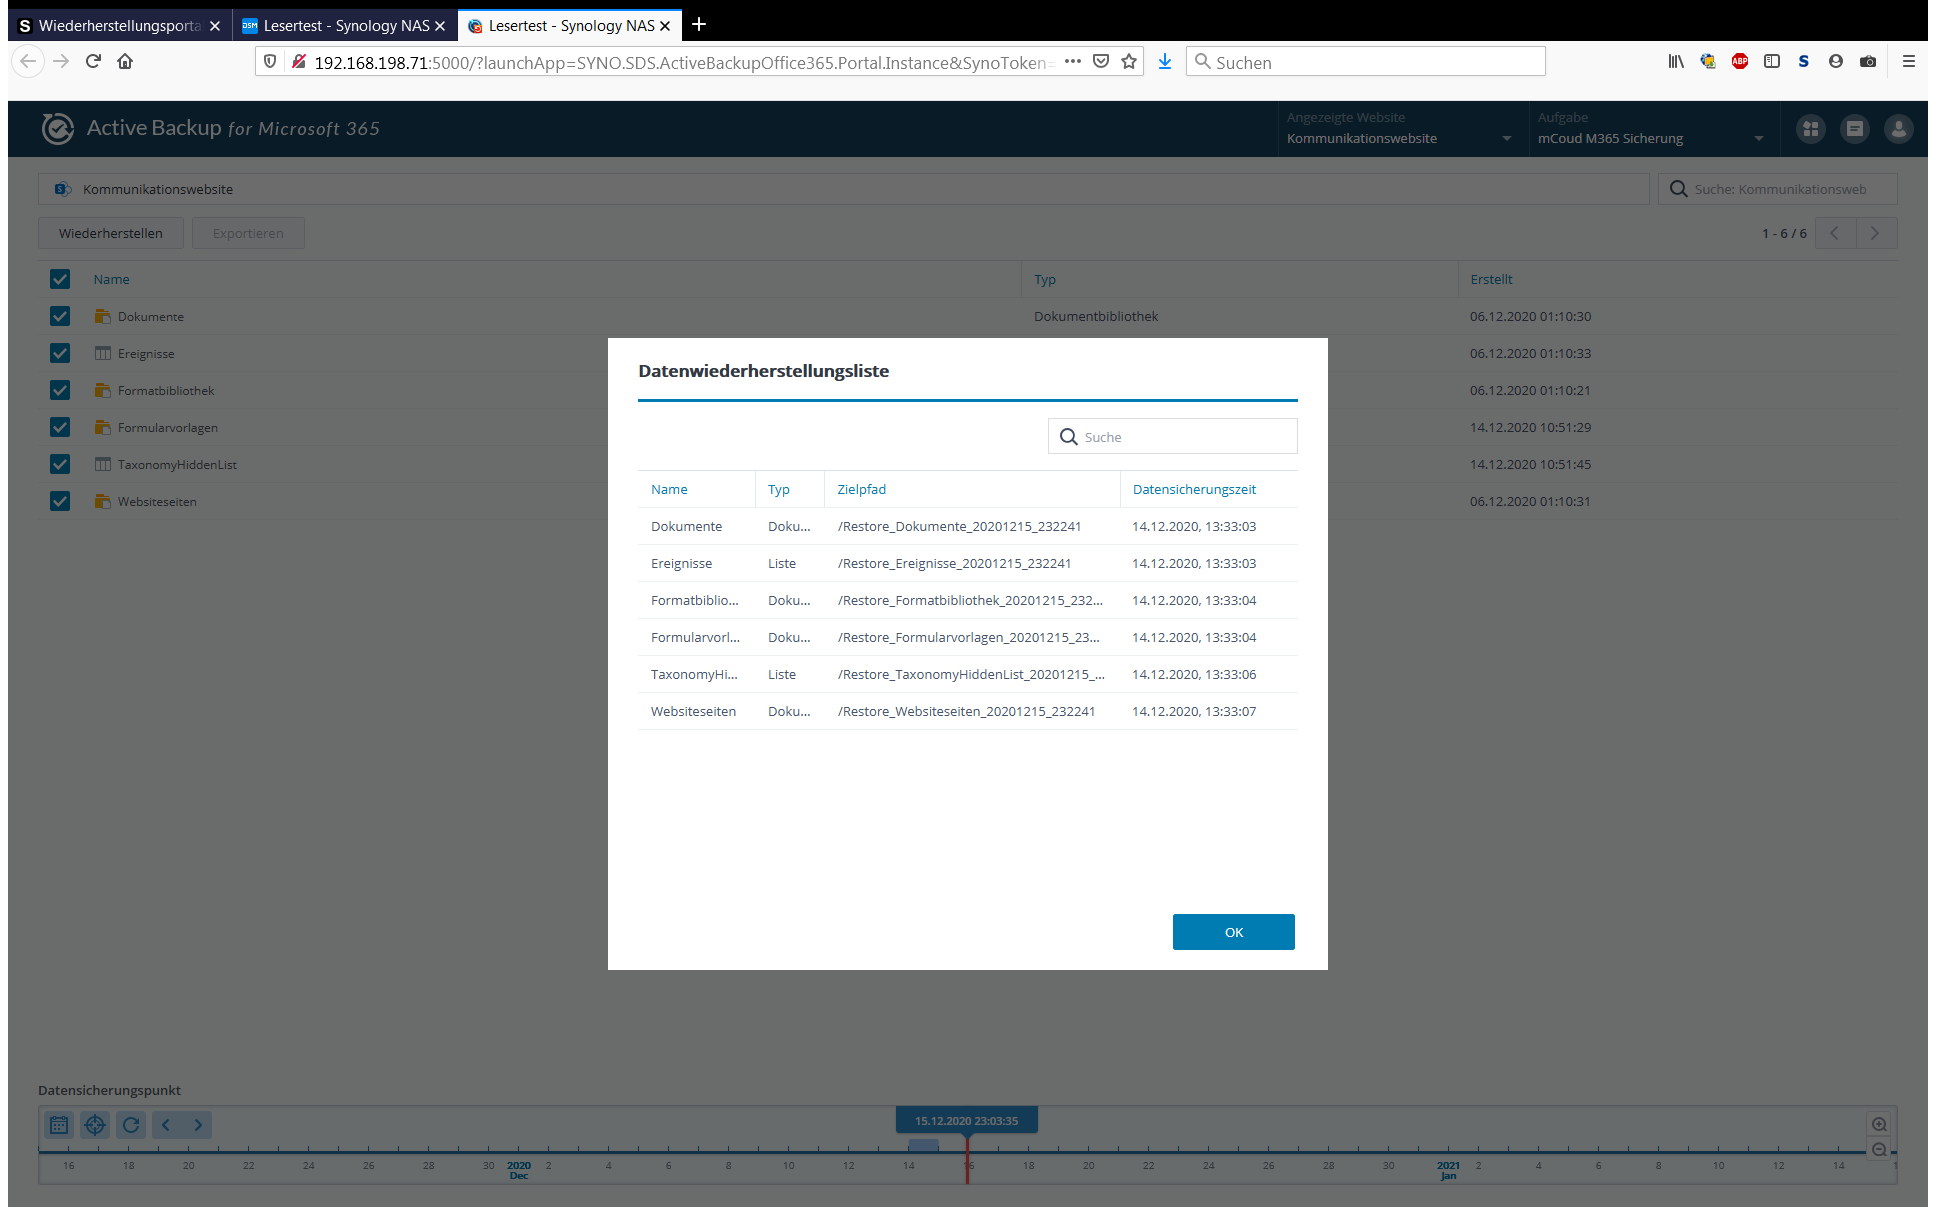Screen dimensions: 1936x1216
Task: Click the timeline refresh icon
Action: [x=131, y=1125]
